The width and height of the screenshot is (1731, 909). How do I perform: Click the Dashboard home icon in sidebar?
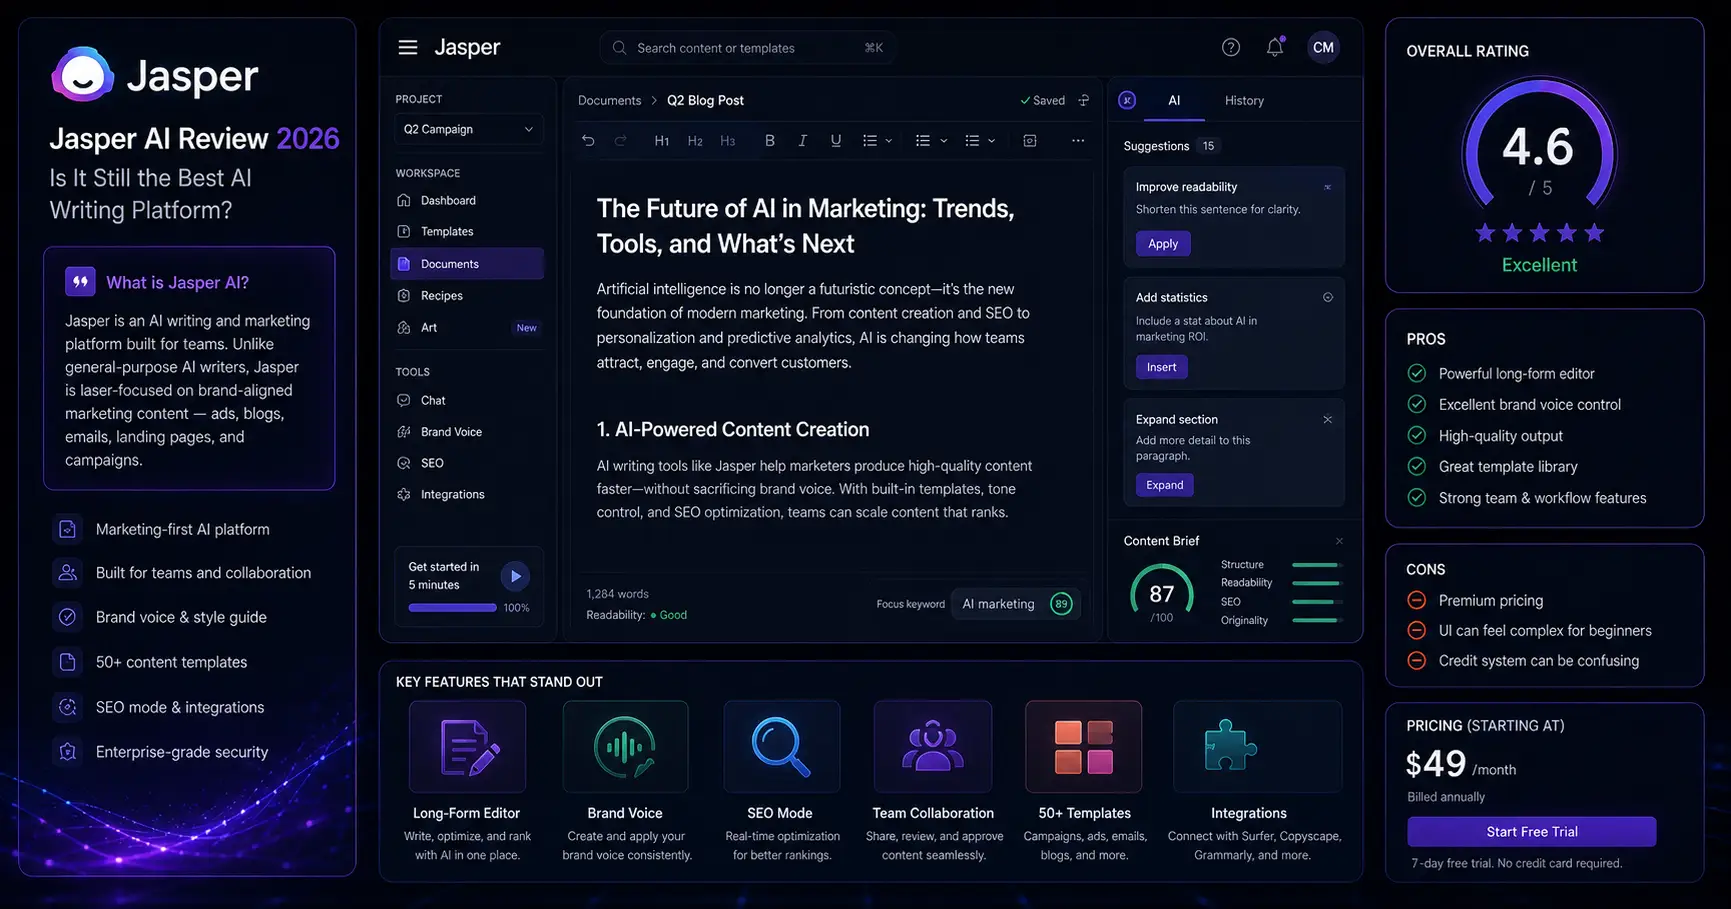point(404,200)
